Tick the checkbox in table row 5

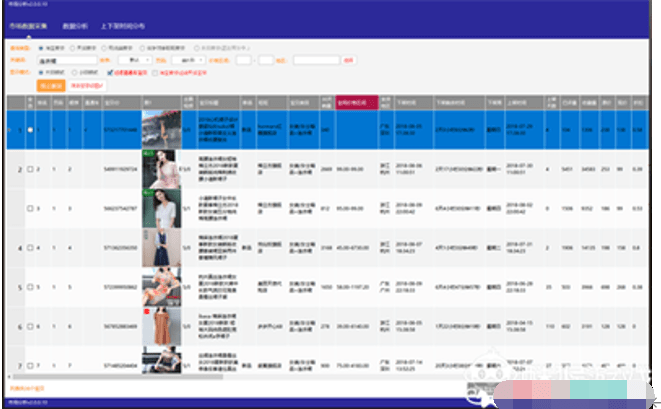(x=30, y=287)
